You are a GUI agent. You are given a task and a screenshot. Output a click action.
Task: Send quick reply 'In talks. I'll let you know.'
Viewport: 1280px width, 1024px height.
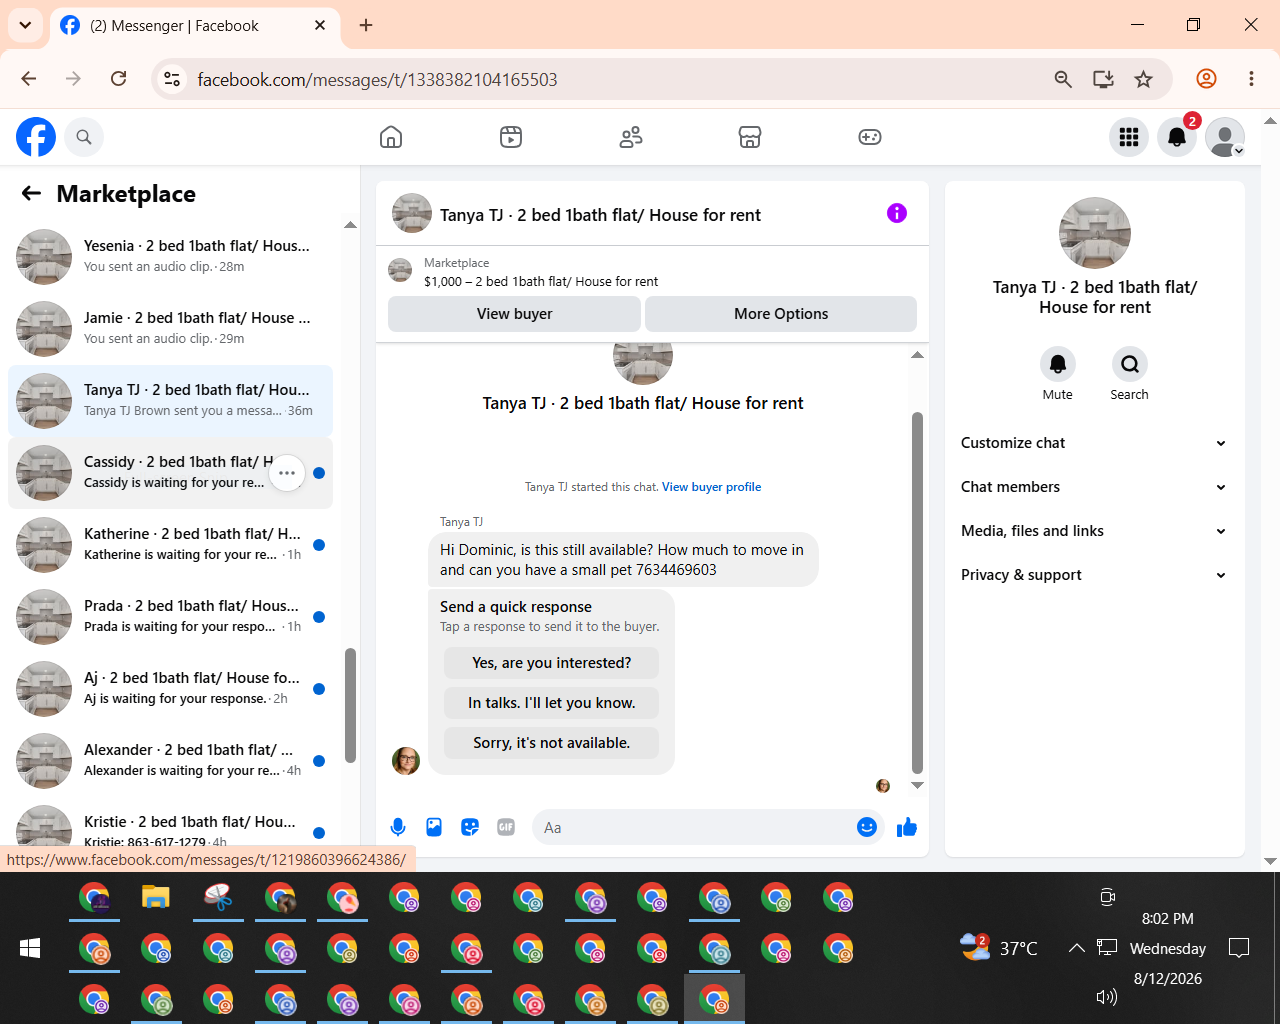tap(552, 703)
